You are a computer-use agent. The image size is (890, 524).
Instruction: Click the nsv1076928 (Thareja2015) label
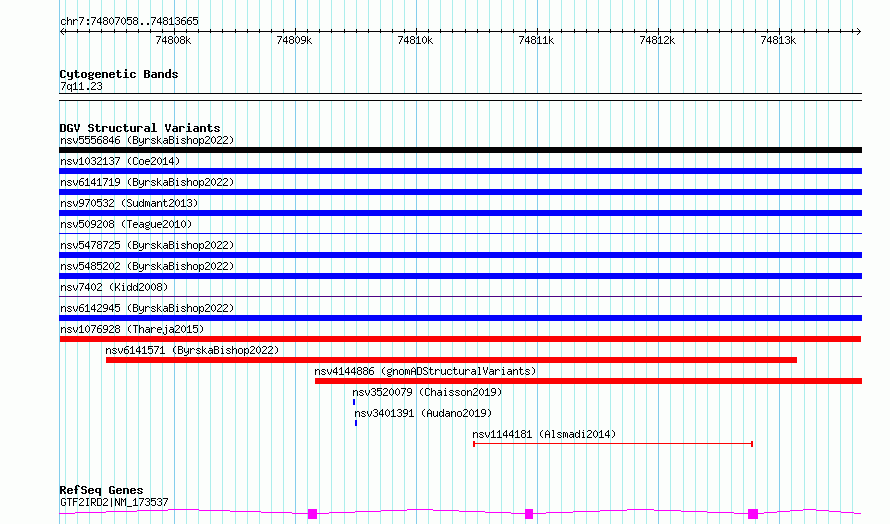coord(132,329)
